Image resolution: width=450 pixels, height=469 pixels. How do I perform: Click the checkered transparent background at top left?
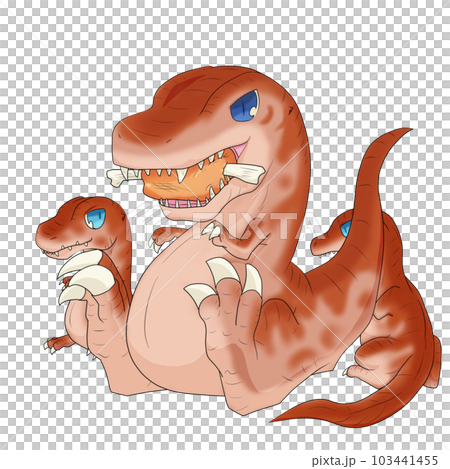(x=50, y=50)
